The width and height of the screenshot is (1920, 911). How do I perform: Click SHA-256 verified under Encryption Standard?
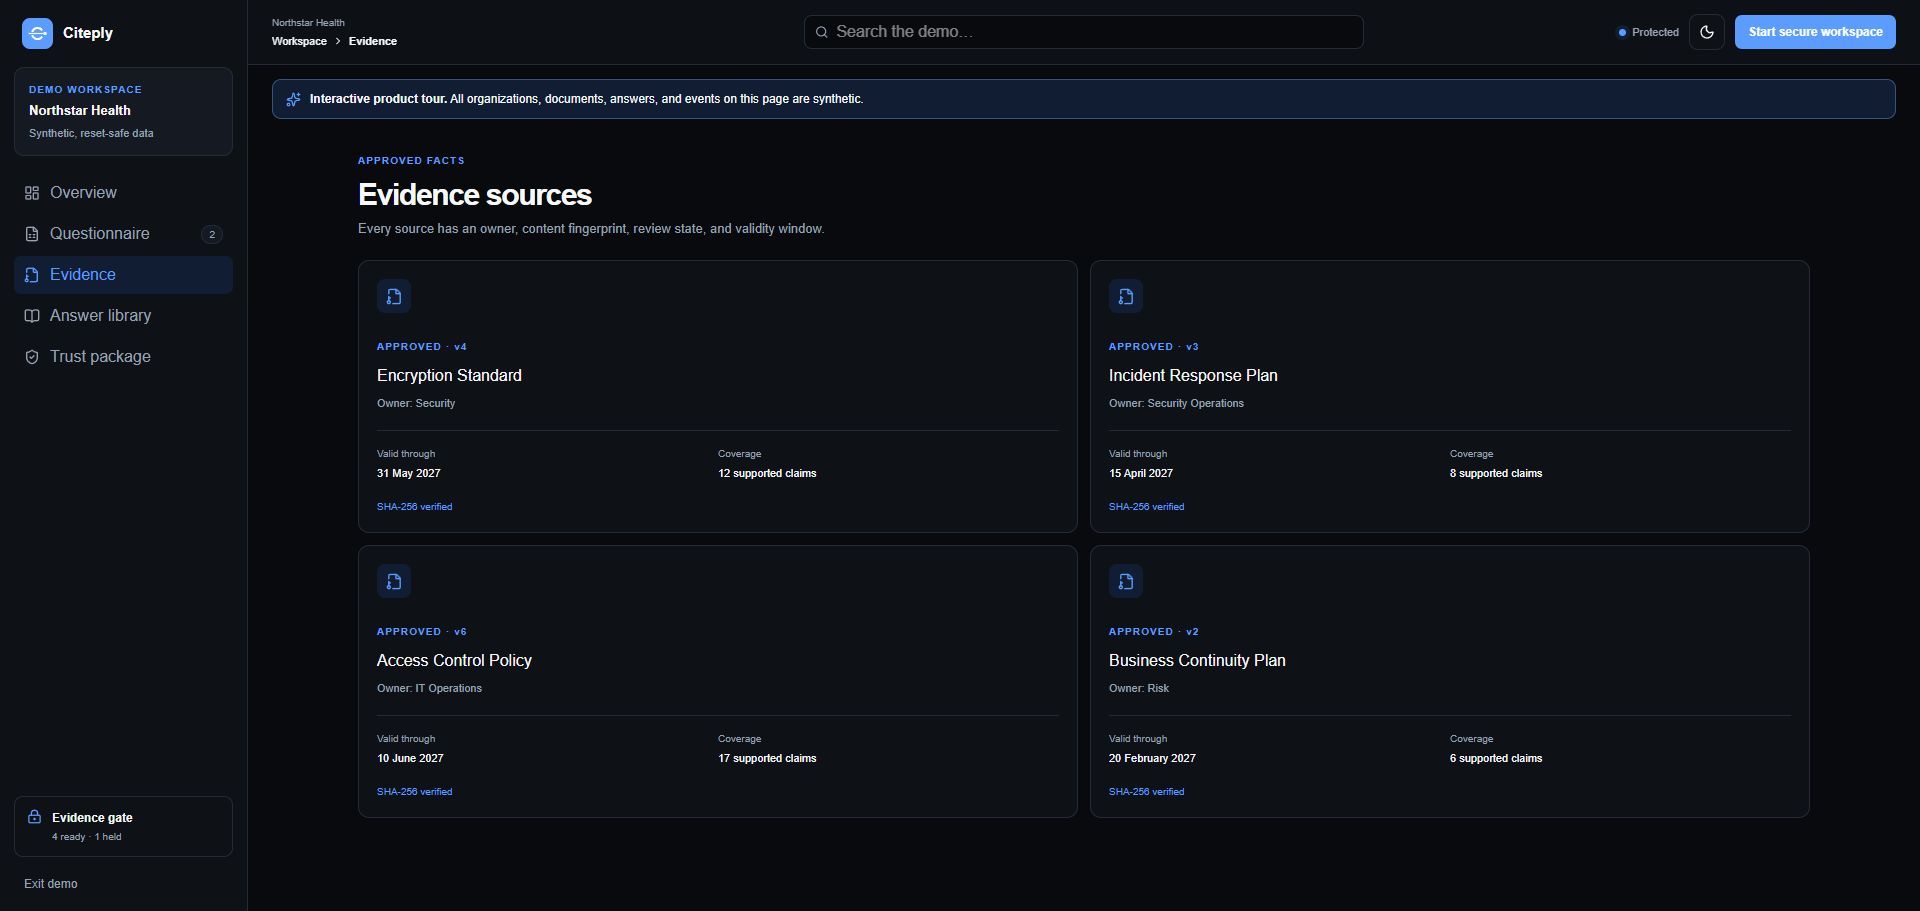tap(414, 507)
